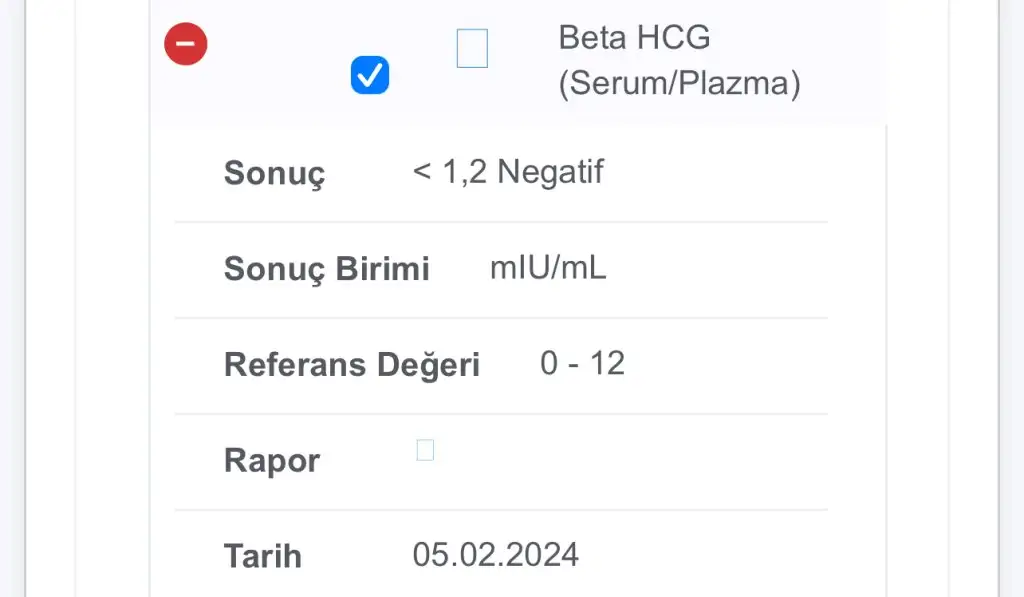
Task: Click the Tarih field label
Action: pyautogui.click(x=263, y=556)
